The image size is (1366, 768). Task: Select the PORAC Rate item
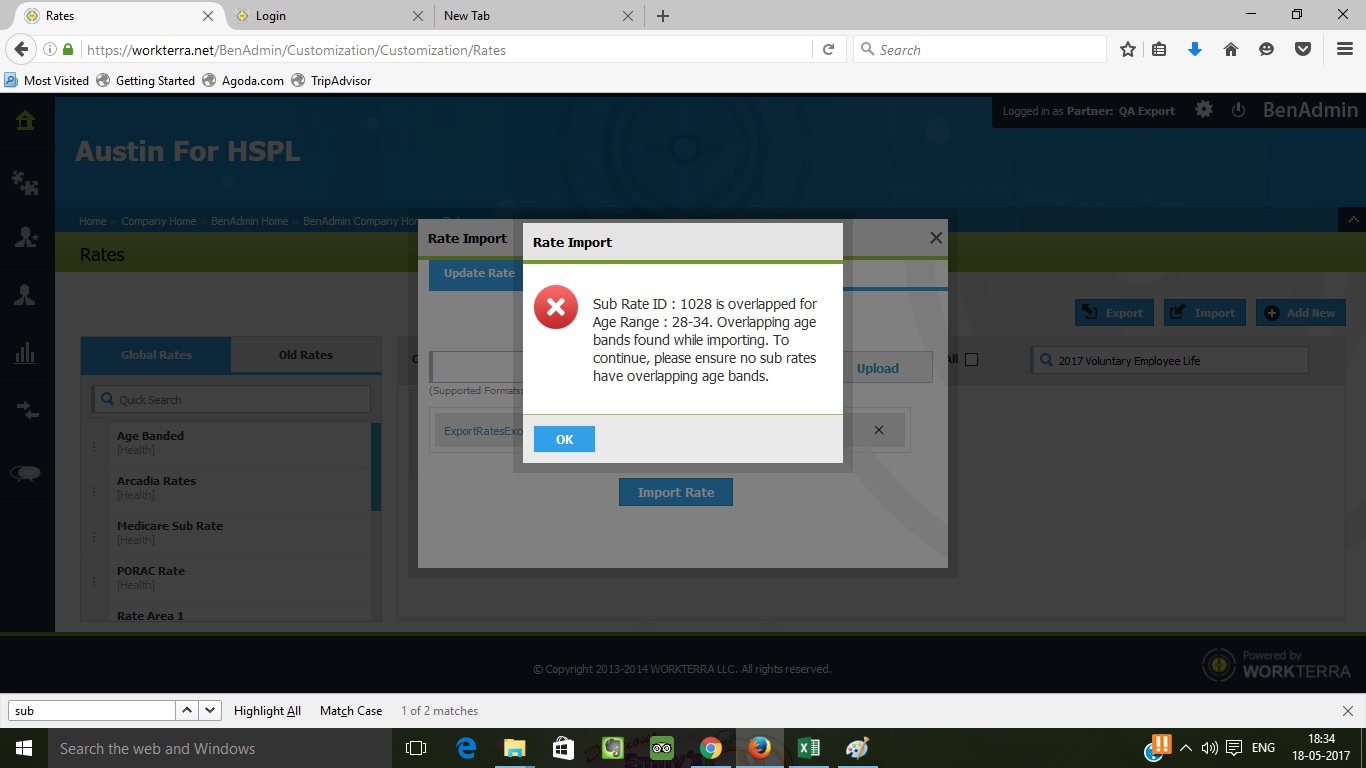(x=150, y=571)
